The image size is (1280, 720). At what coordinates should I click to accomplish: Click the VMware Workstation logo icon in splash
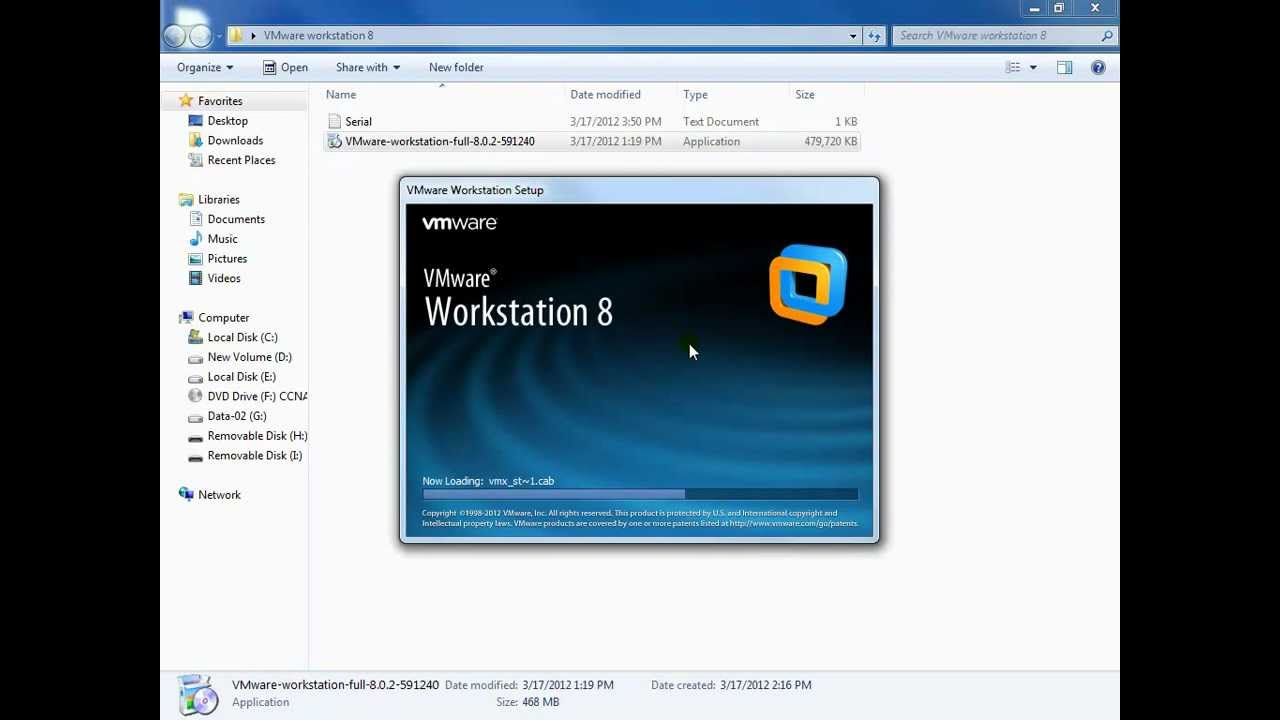(x=808, y=284)
